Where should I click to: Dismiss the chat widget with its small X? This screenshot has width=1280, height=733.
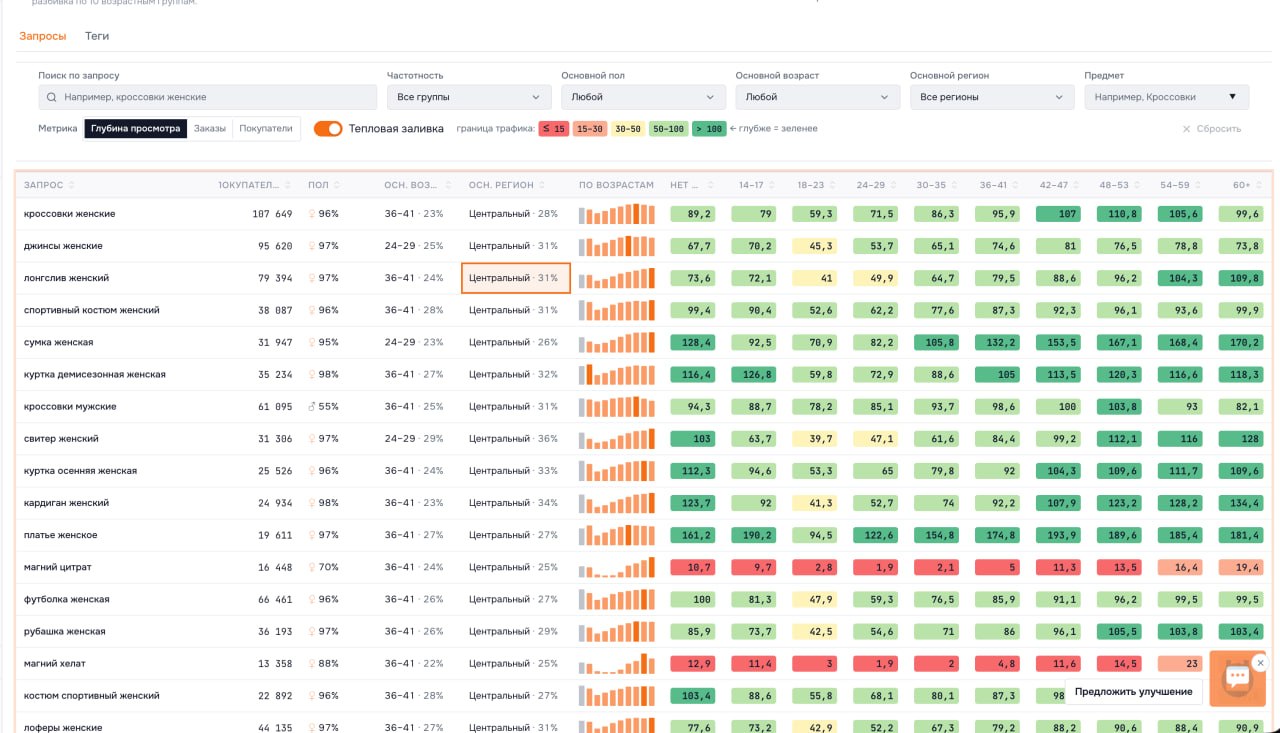pos(1260,663)
